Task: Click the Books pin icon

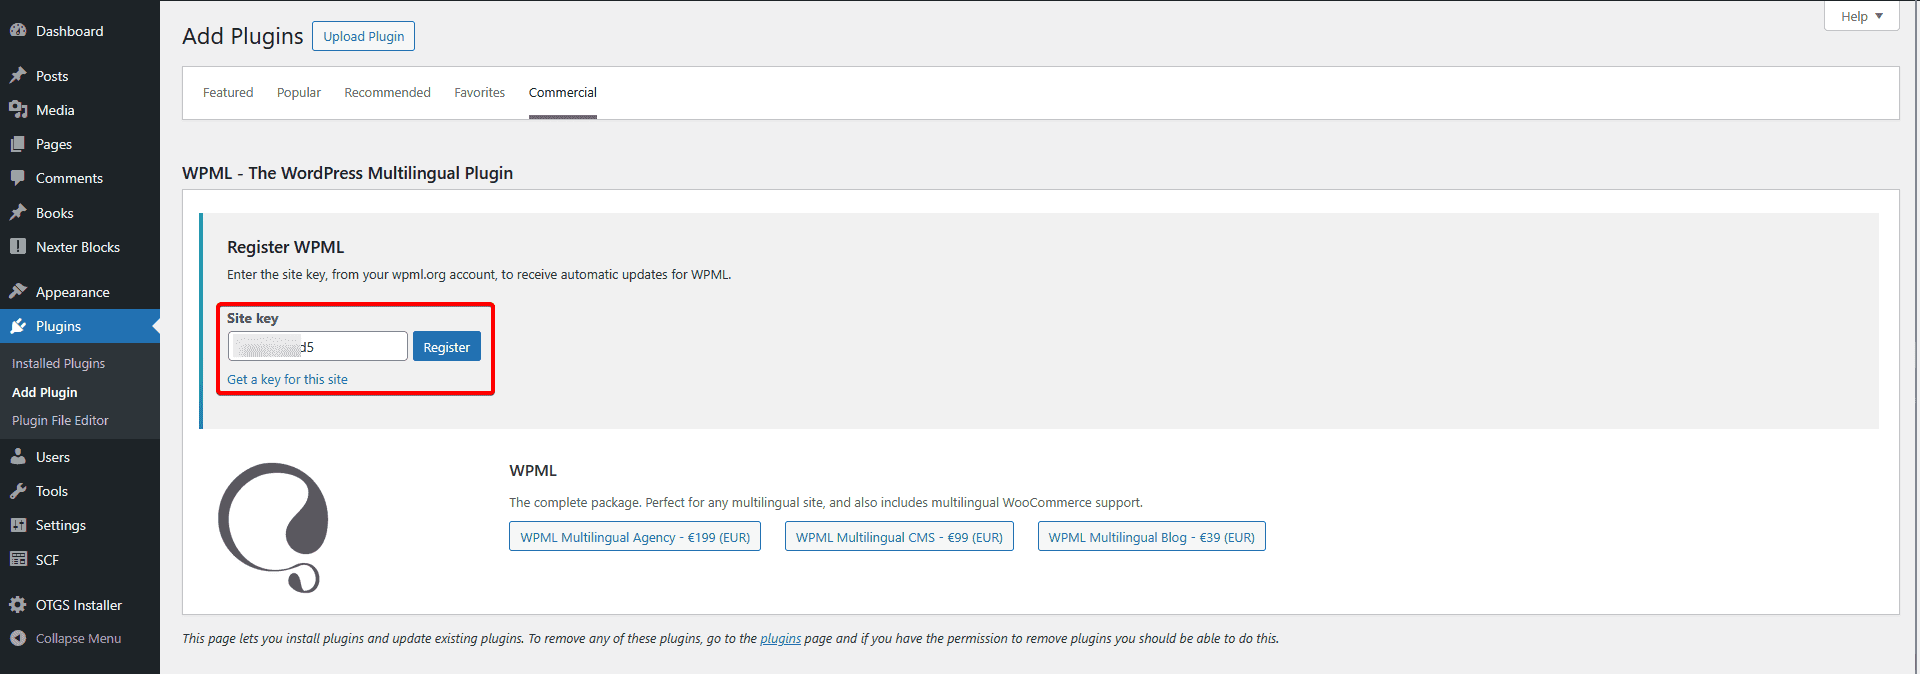Action: point(18,213)
